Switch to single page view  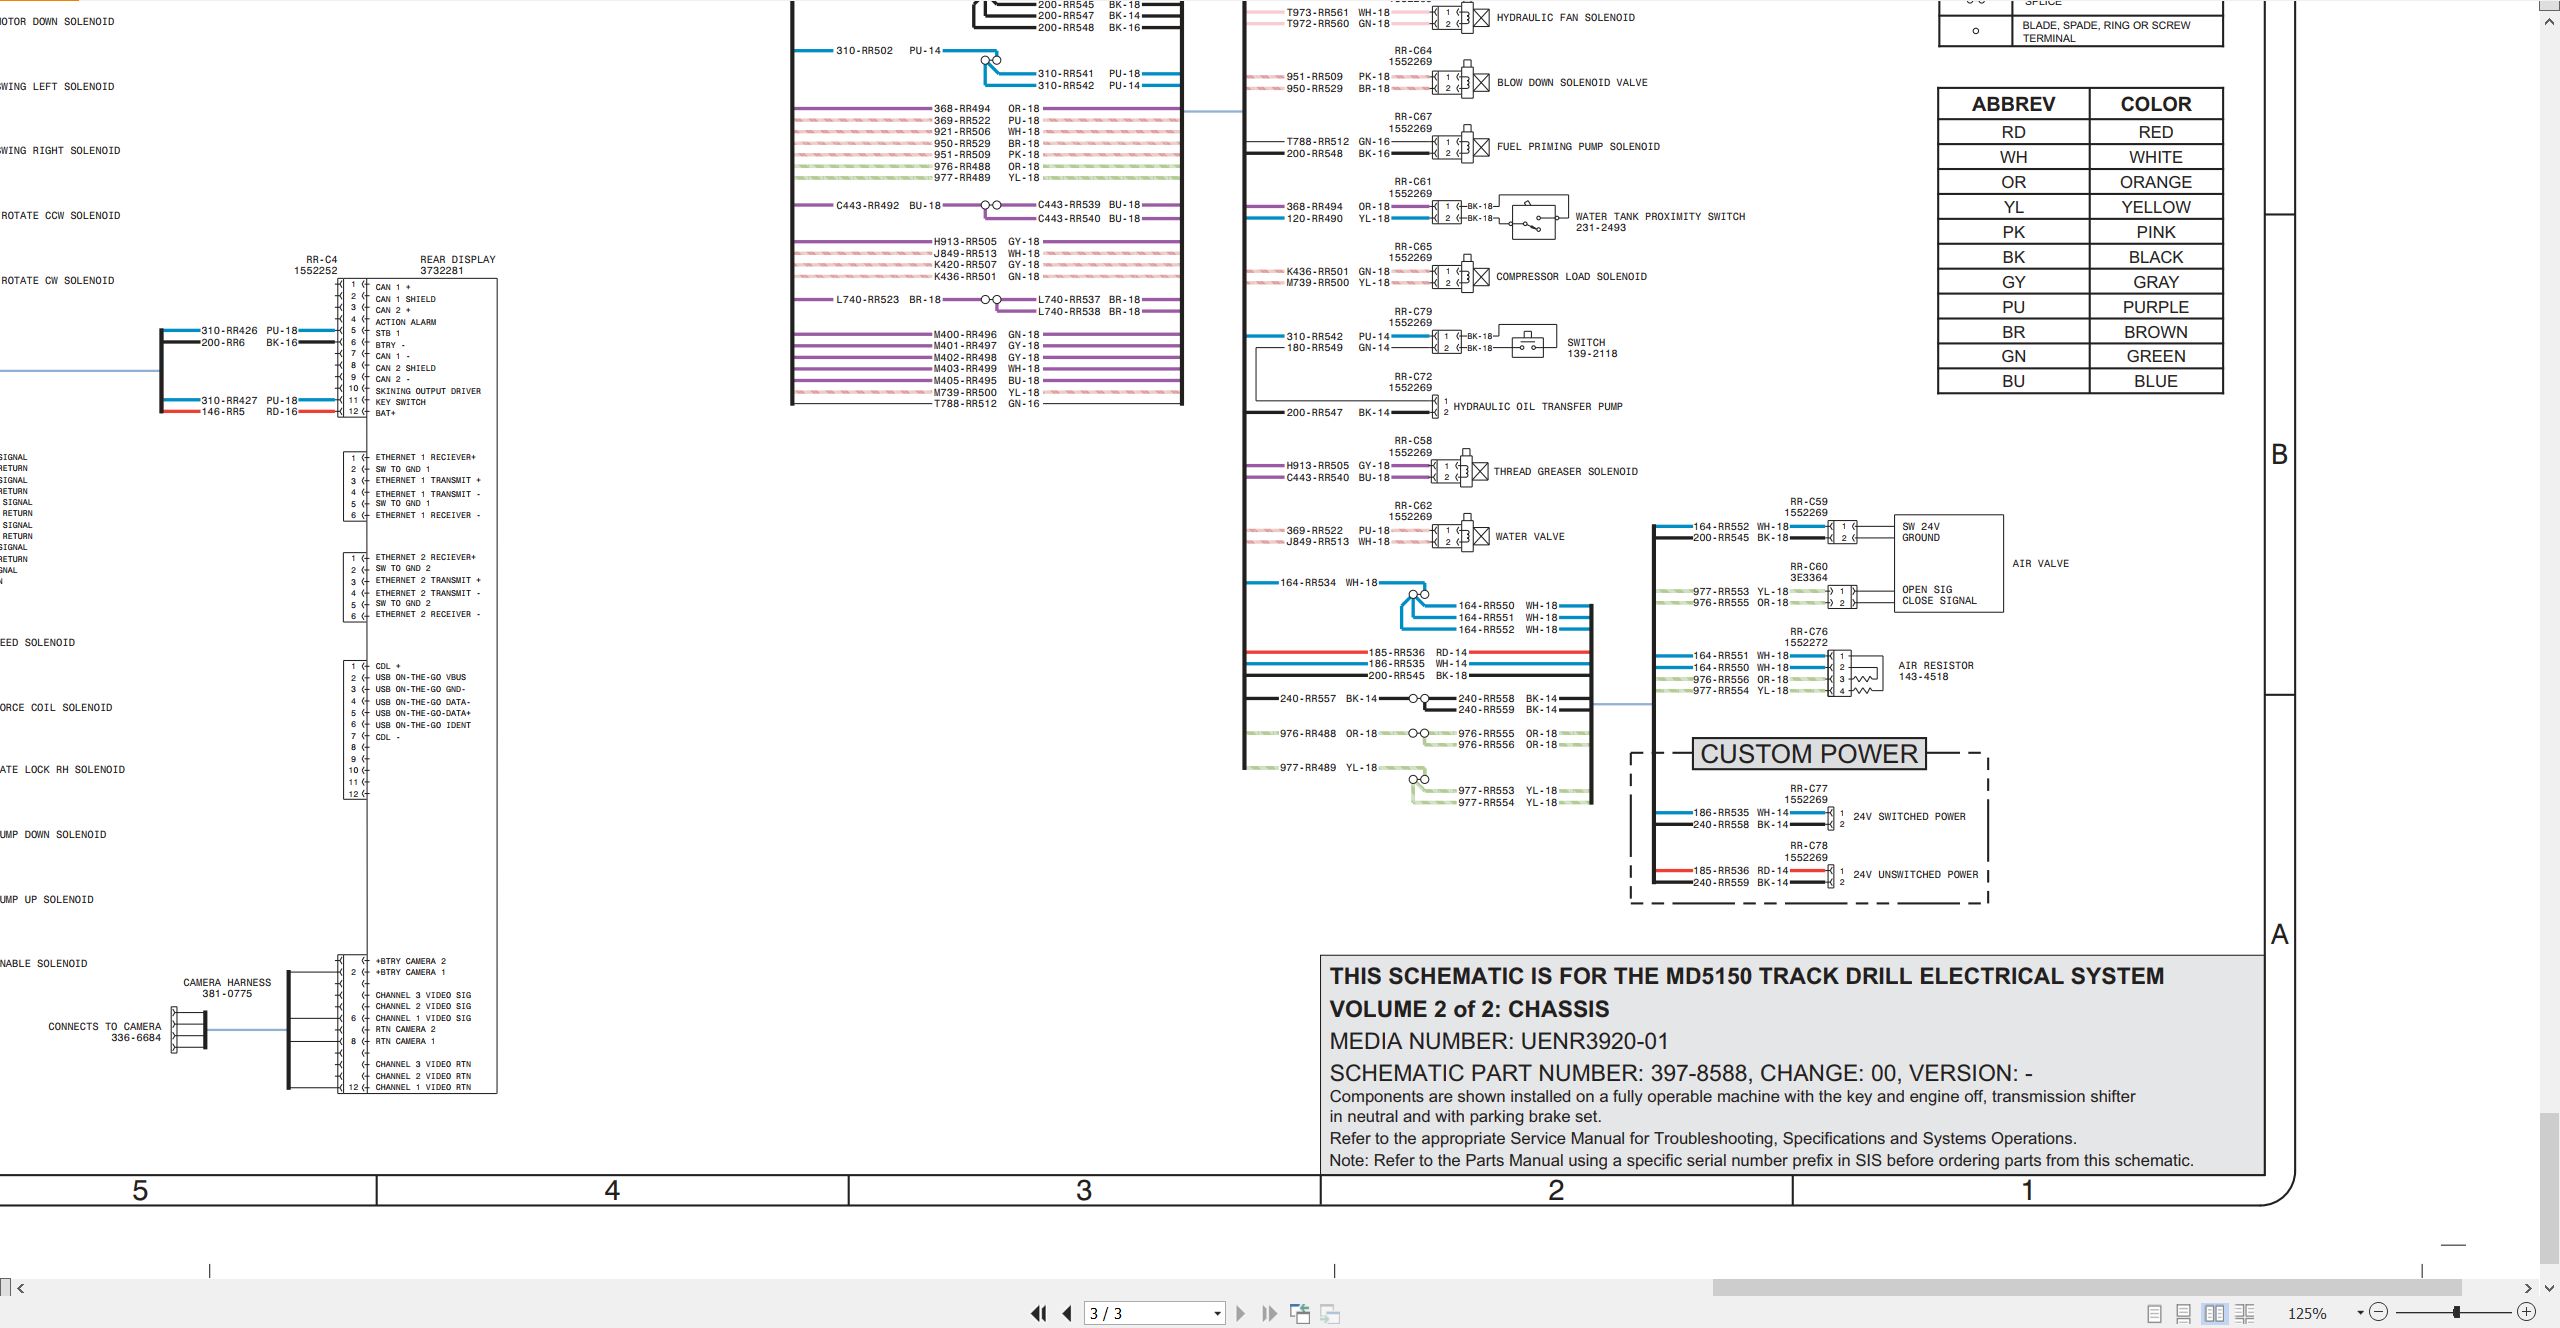[2154, 1313]
